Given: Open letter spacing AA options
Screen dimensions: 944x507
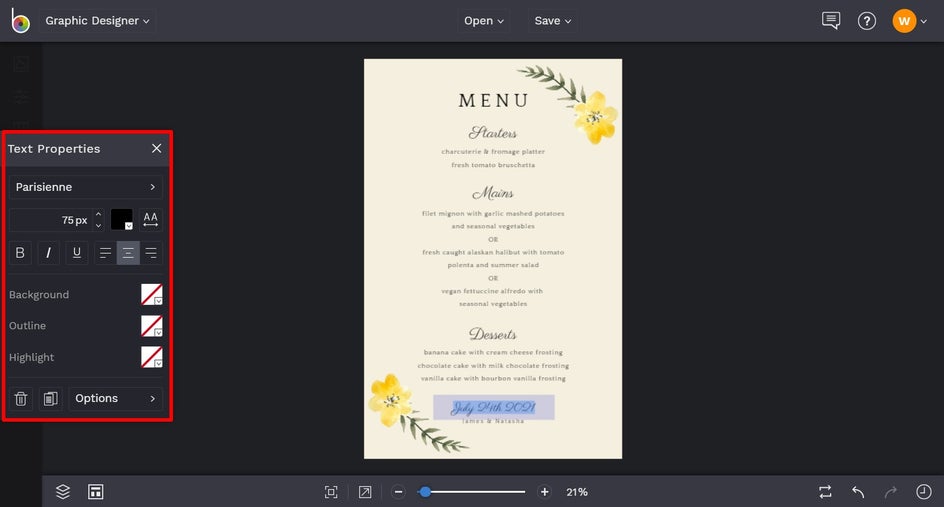Looking at the screenshot, I should 151,219.
